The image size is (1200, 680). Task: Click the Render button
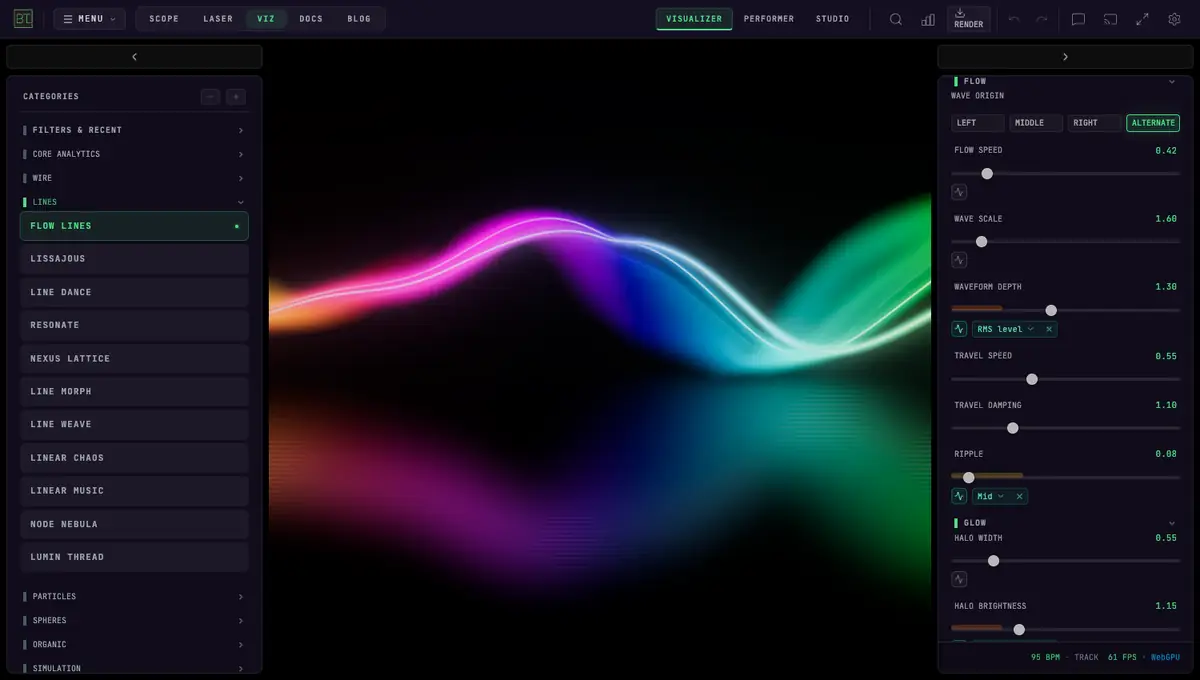click(968, 19)
